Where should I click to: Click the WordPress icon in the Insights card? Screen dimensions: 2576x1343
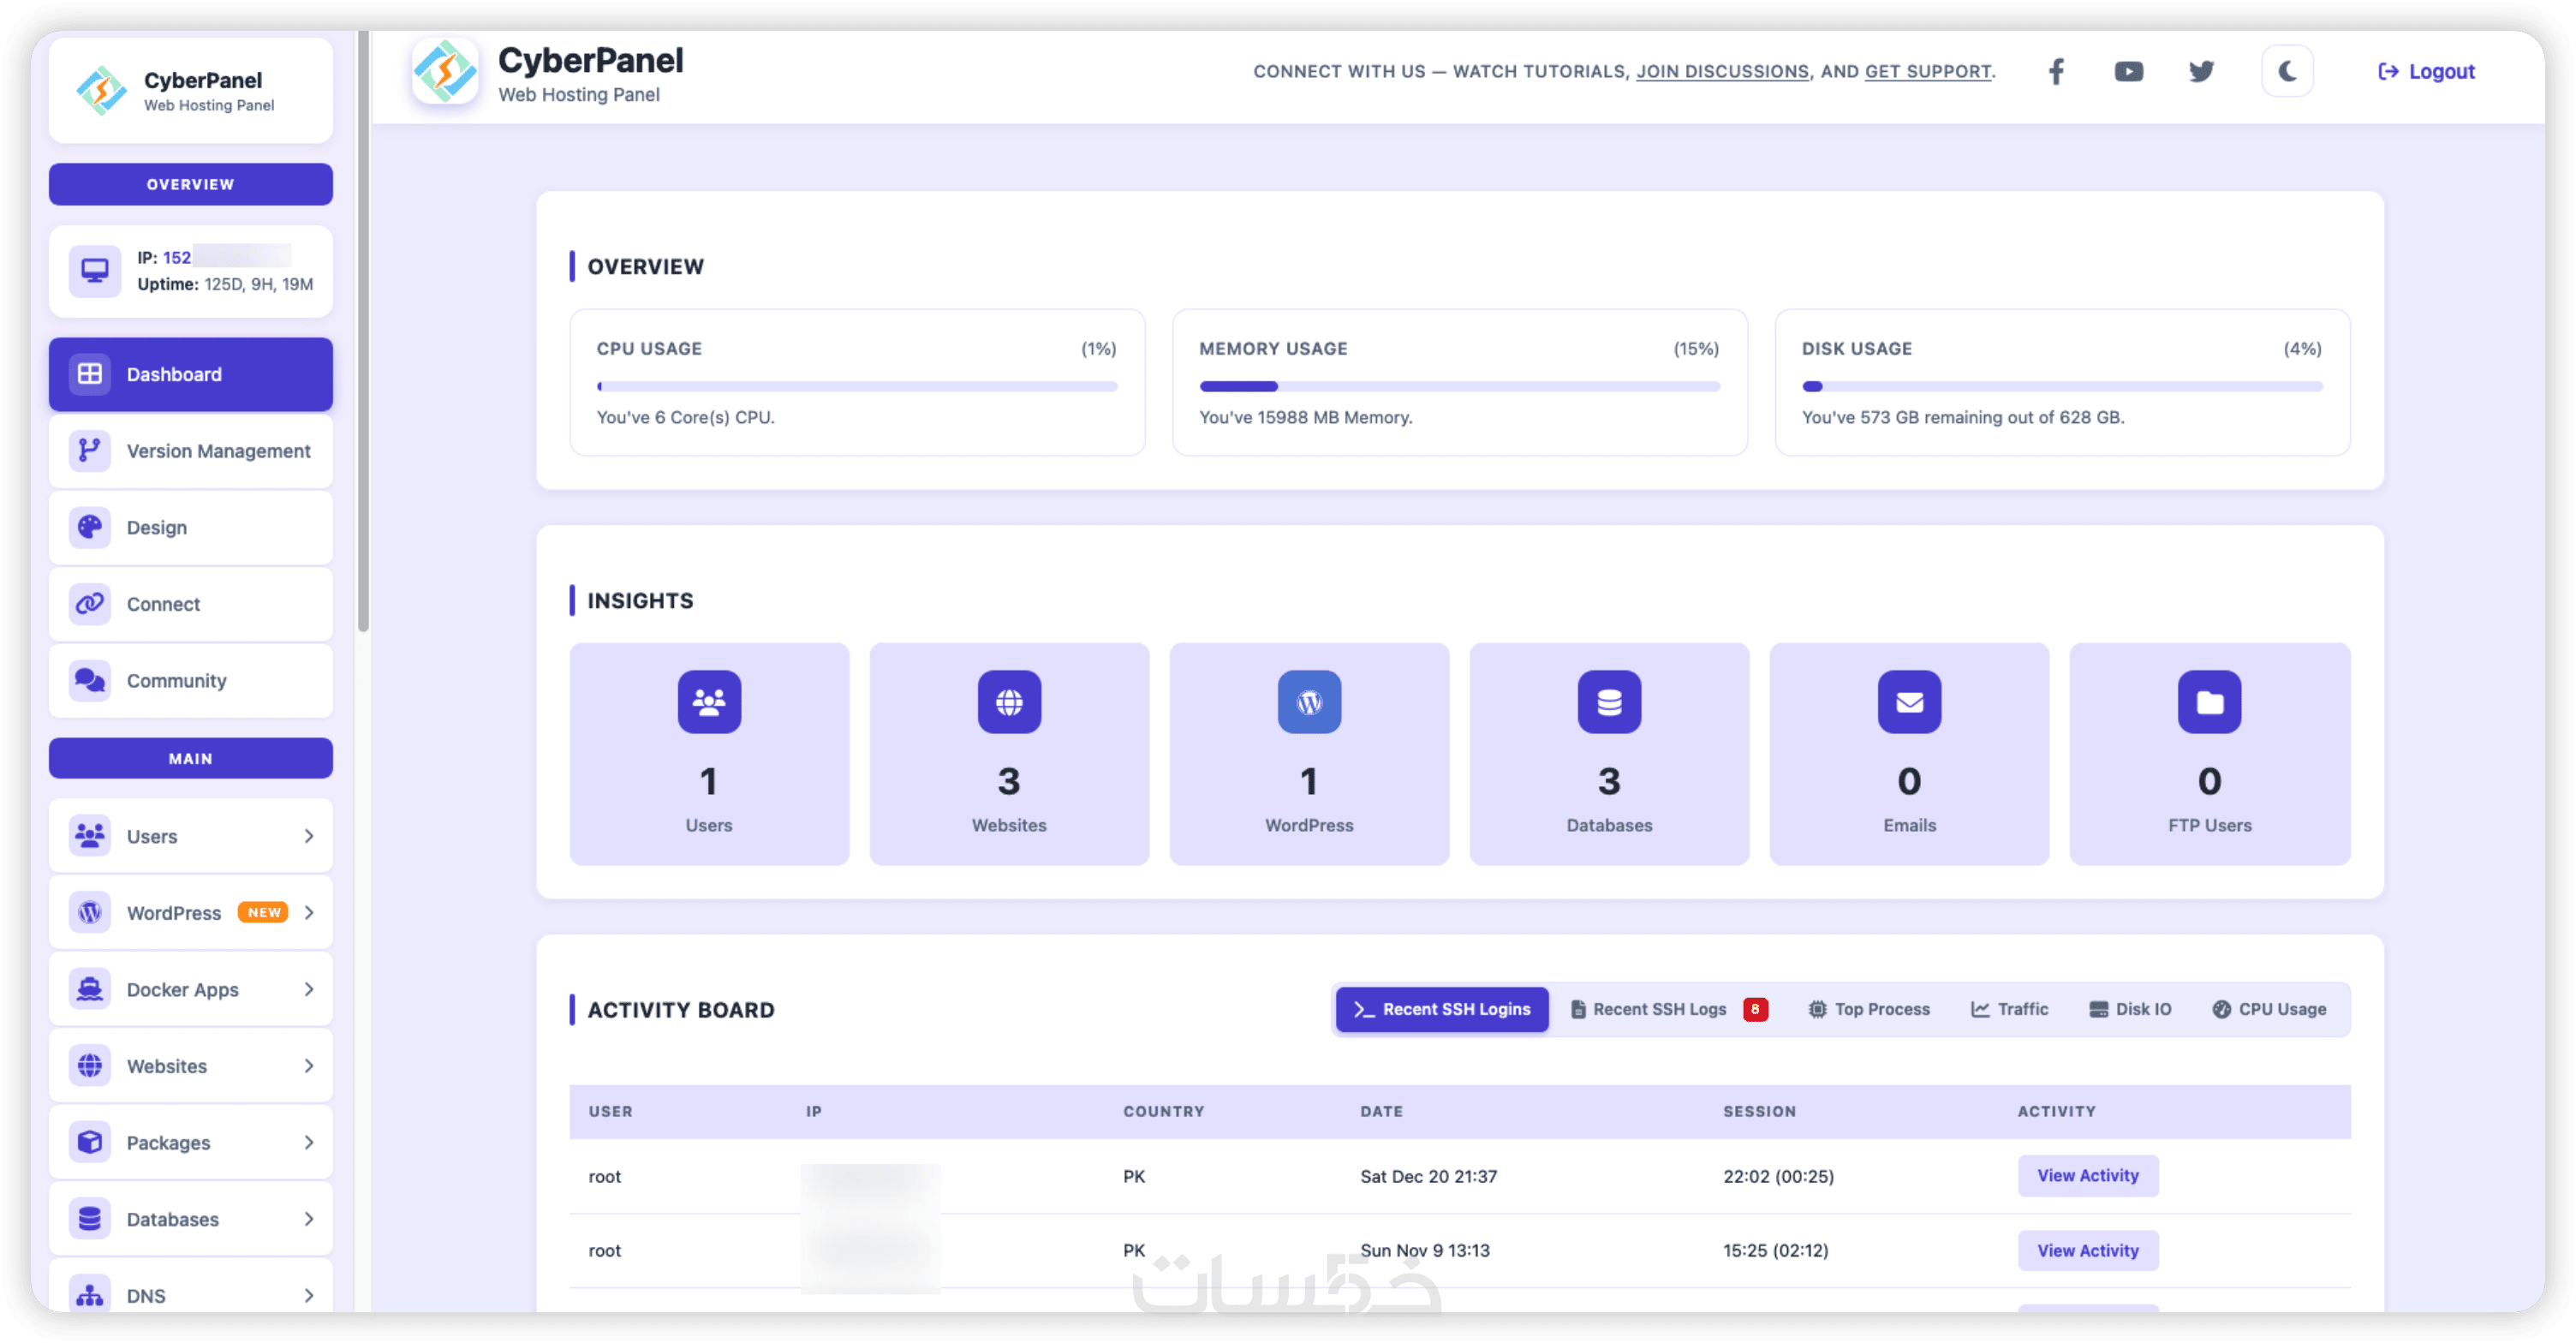pyautogui.click(x=1309, y=702)
